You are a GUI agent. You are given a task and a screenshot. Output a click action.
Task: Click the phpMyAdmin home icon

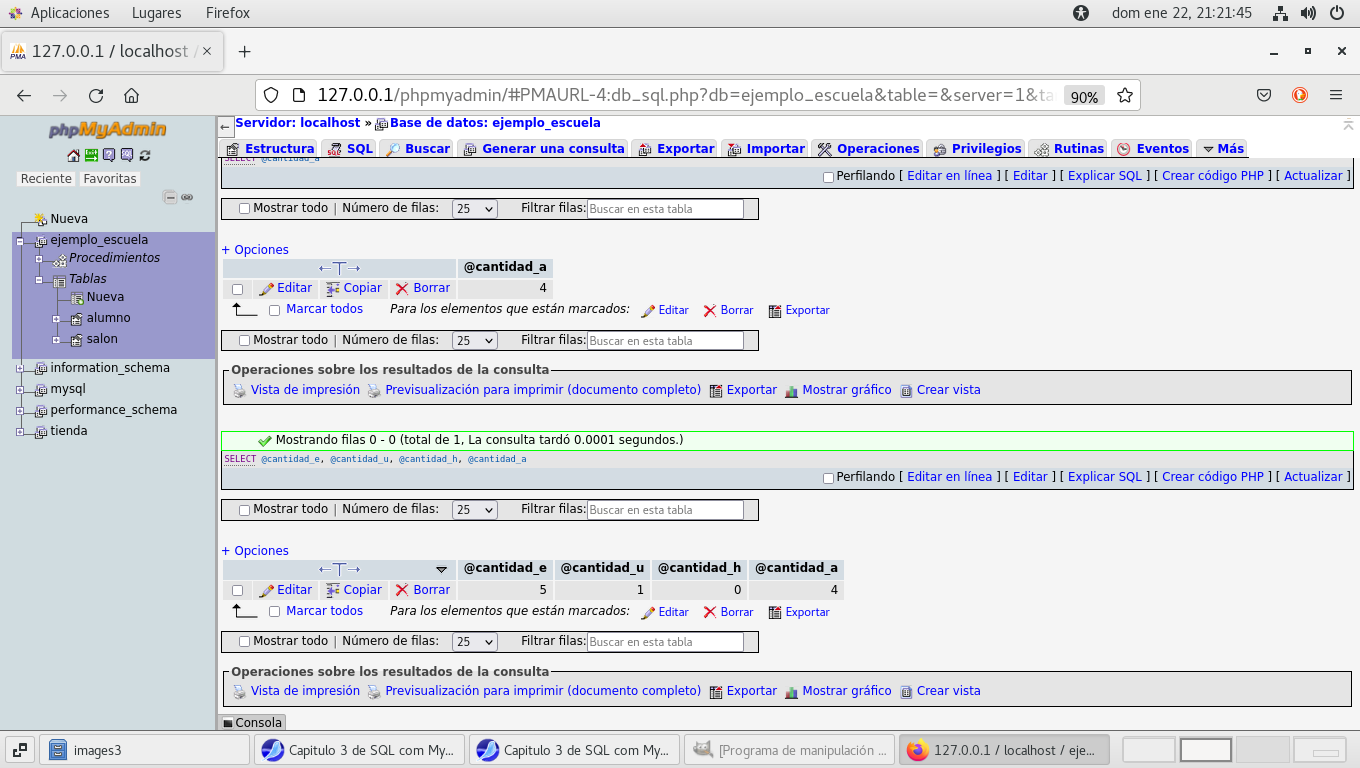(73, 155)
